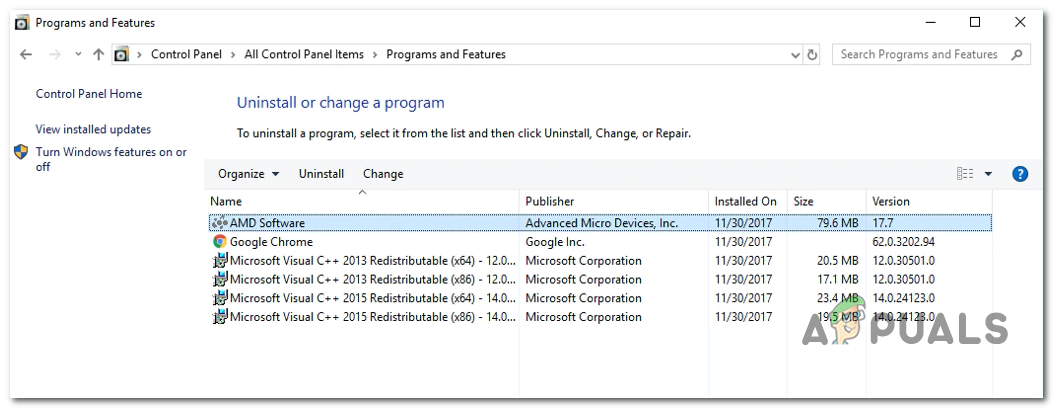This screenshot has width=1054, height=409.
Task: Click the view options icon
Action: 965,174
